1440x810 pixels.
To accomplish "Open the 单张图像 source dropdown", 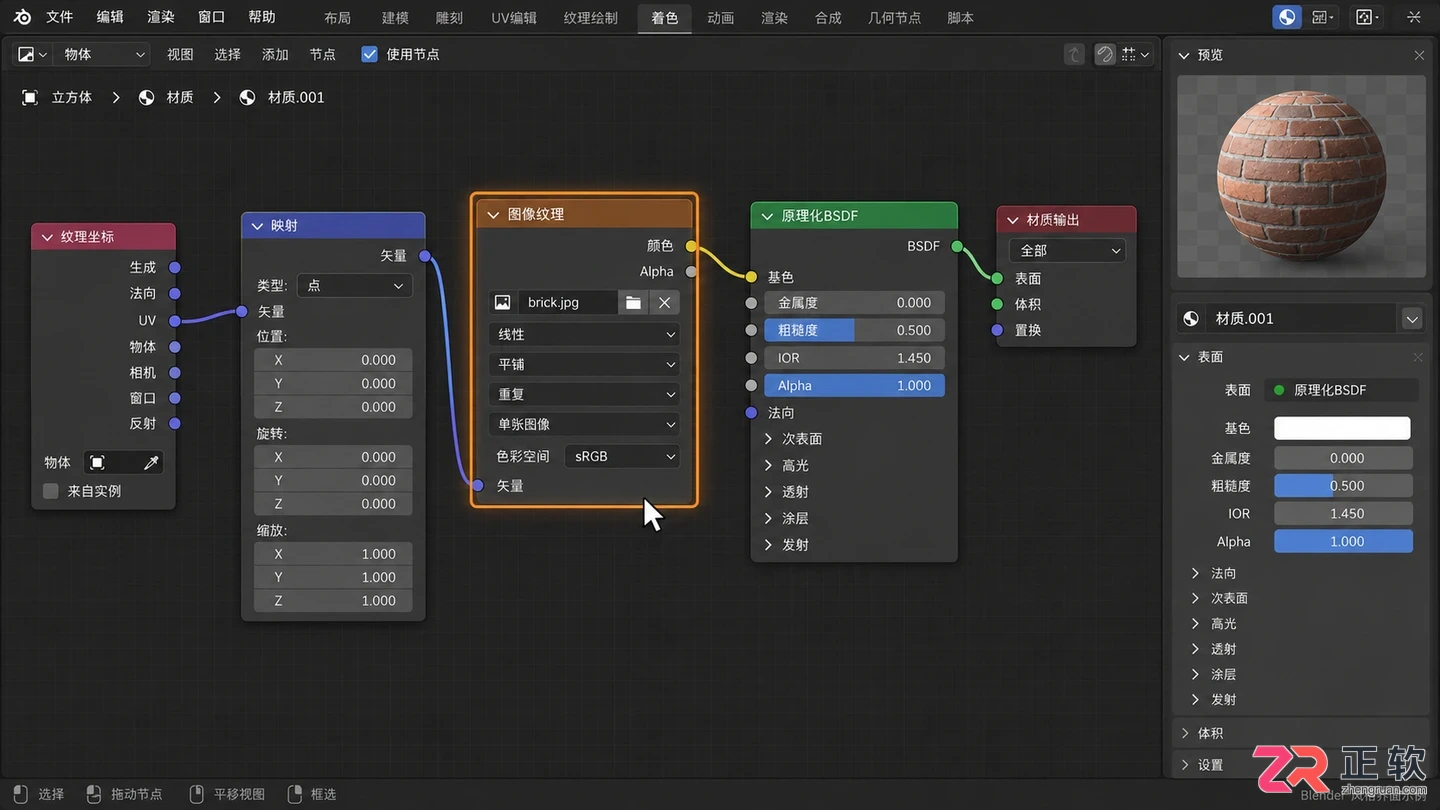I will click(x=584, y=424).
